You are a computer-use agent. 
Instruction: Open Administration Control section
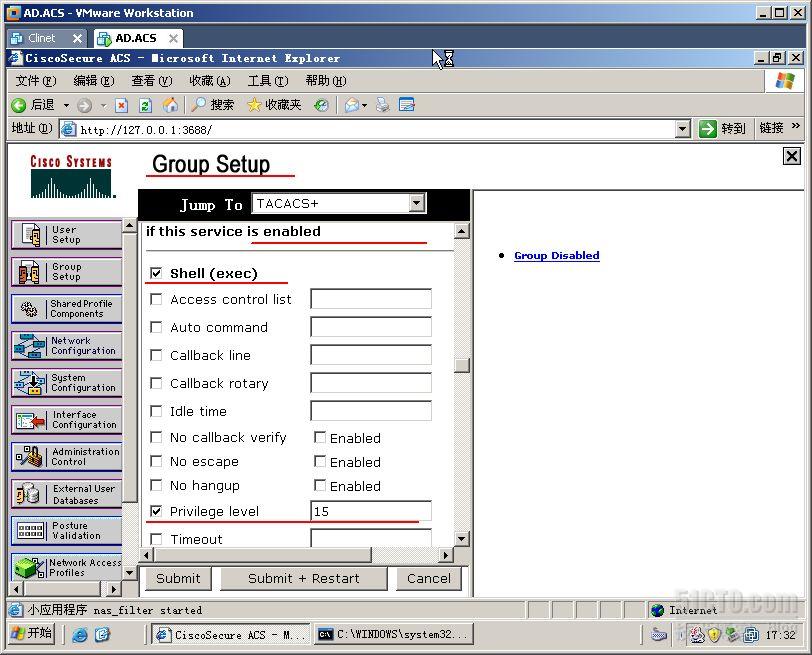(66, 457)
